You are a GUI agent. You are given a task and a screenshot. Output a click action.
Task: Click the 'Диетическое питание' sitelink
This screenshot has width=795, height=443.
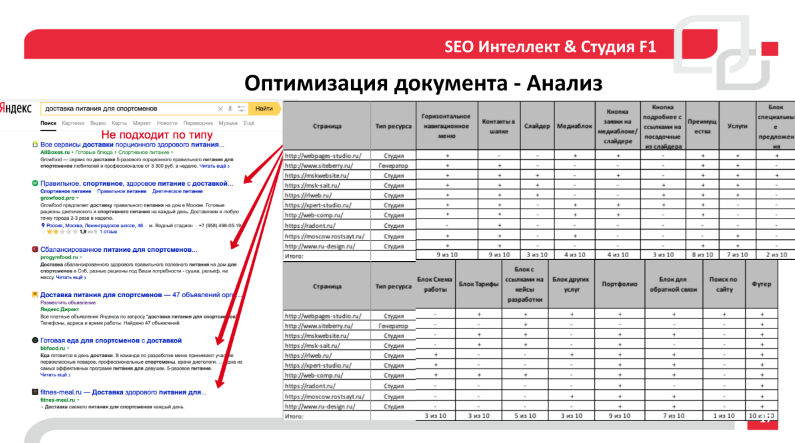click(177, 192)
